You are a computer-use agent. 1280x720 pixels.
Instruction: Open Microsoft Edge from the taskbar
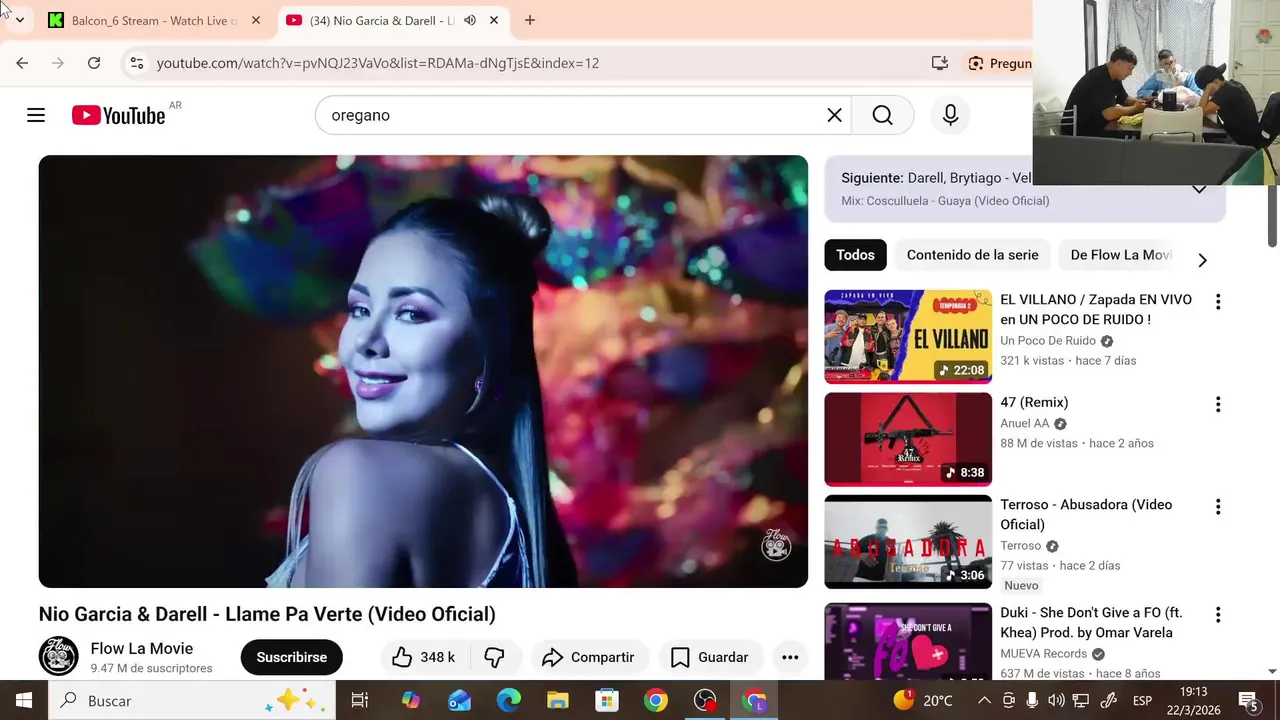pos(509,701)
